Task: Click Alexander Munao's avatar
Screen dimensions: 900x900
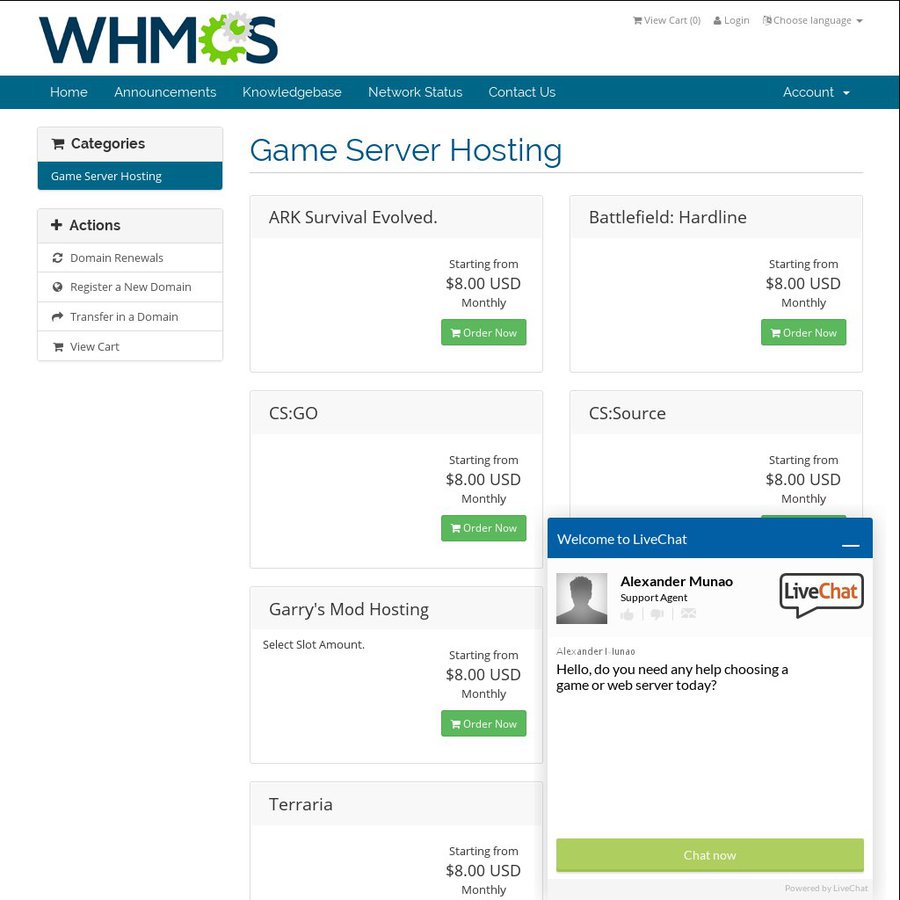Action: 581,599
